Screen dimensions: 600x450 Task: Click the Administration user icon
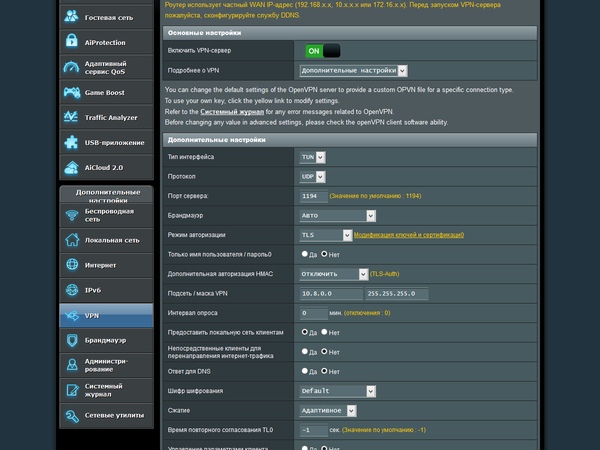[72, 365]
